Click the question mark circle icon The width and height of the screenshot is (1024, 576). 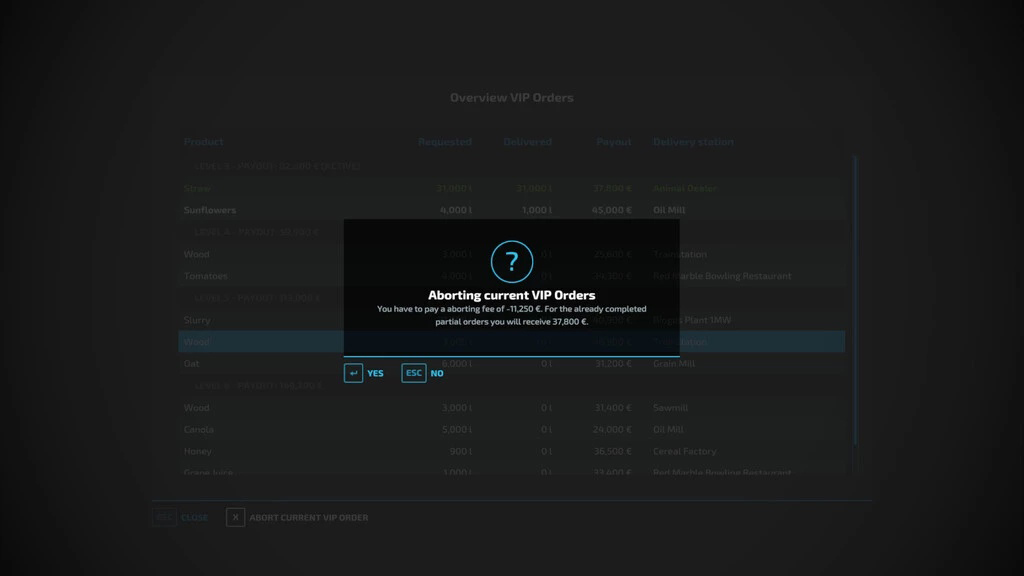pos(511,262)
